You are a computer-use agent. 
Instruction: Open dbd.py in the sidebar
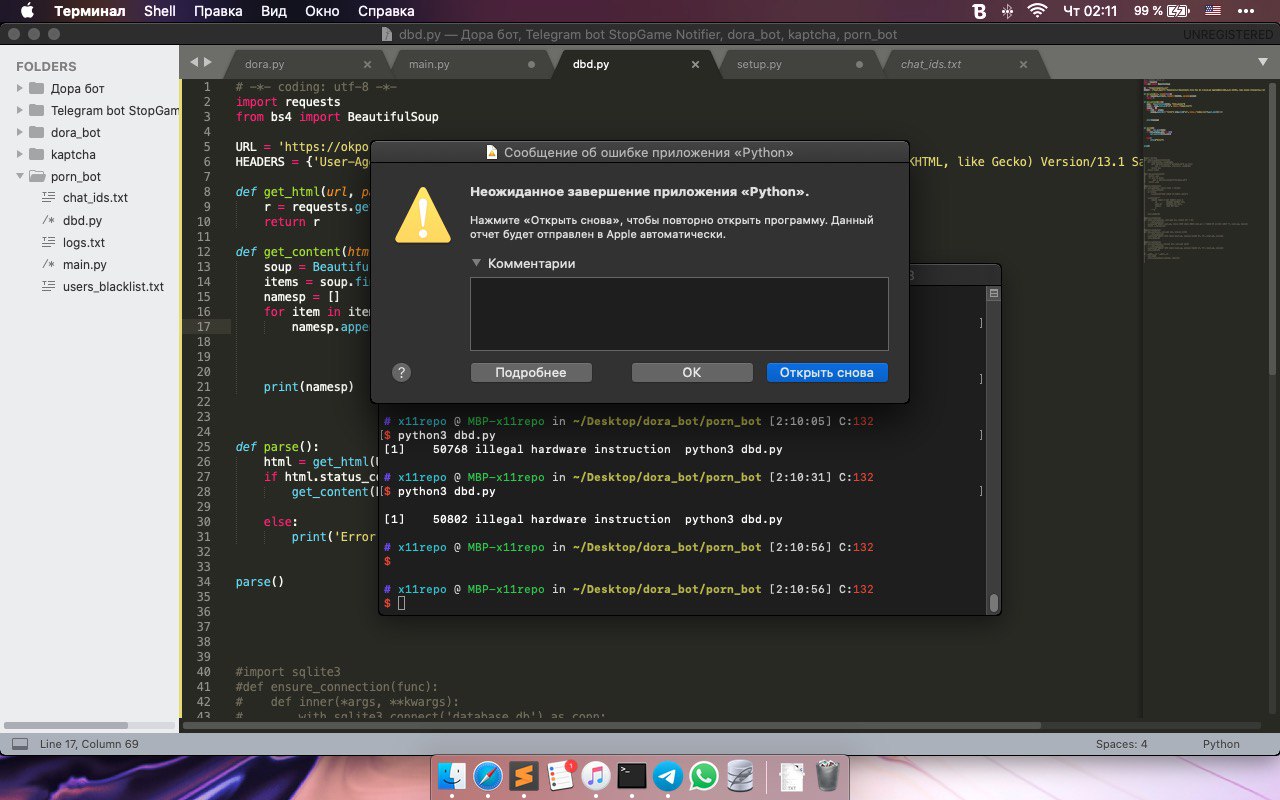click(x=82, y=220)
